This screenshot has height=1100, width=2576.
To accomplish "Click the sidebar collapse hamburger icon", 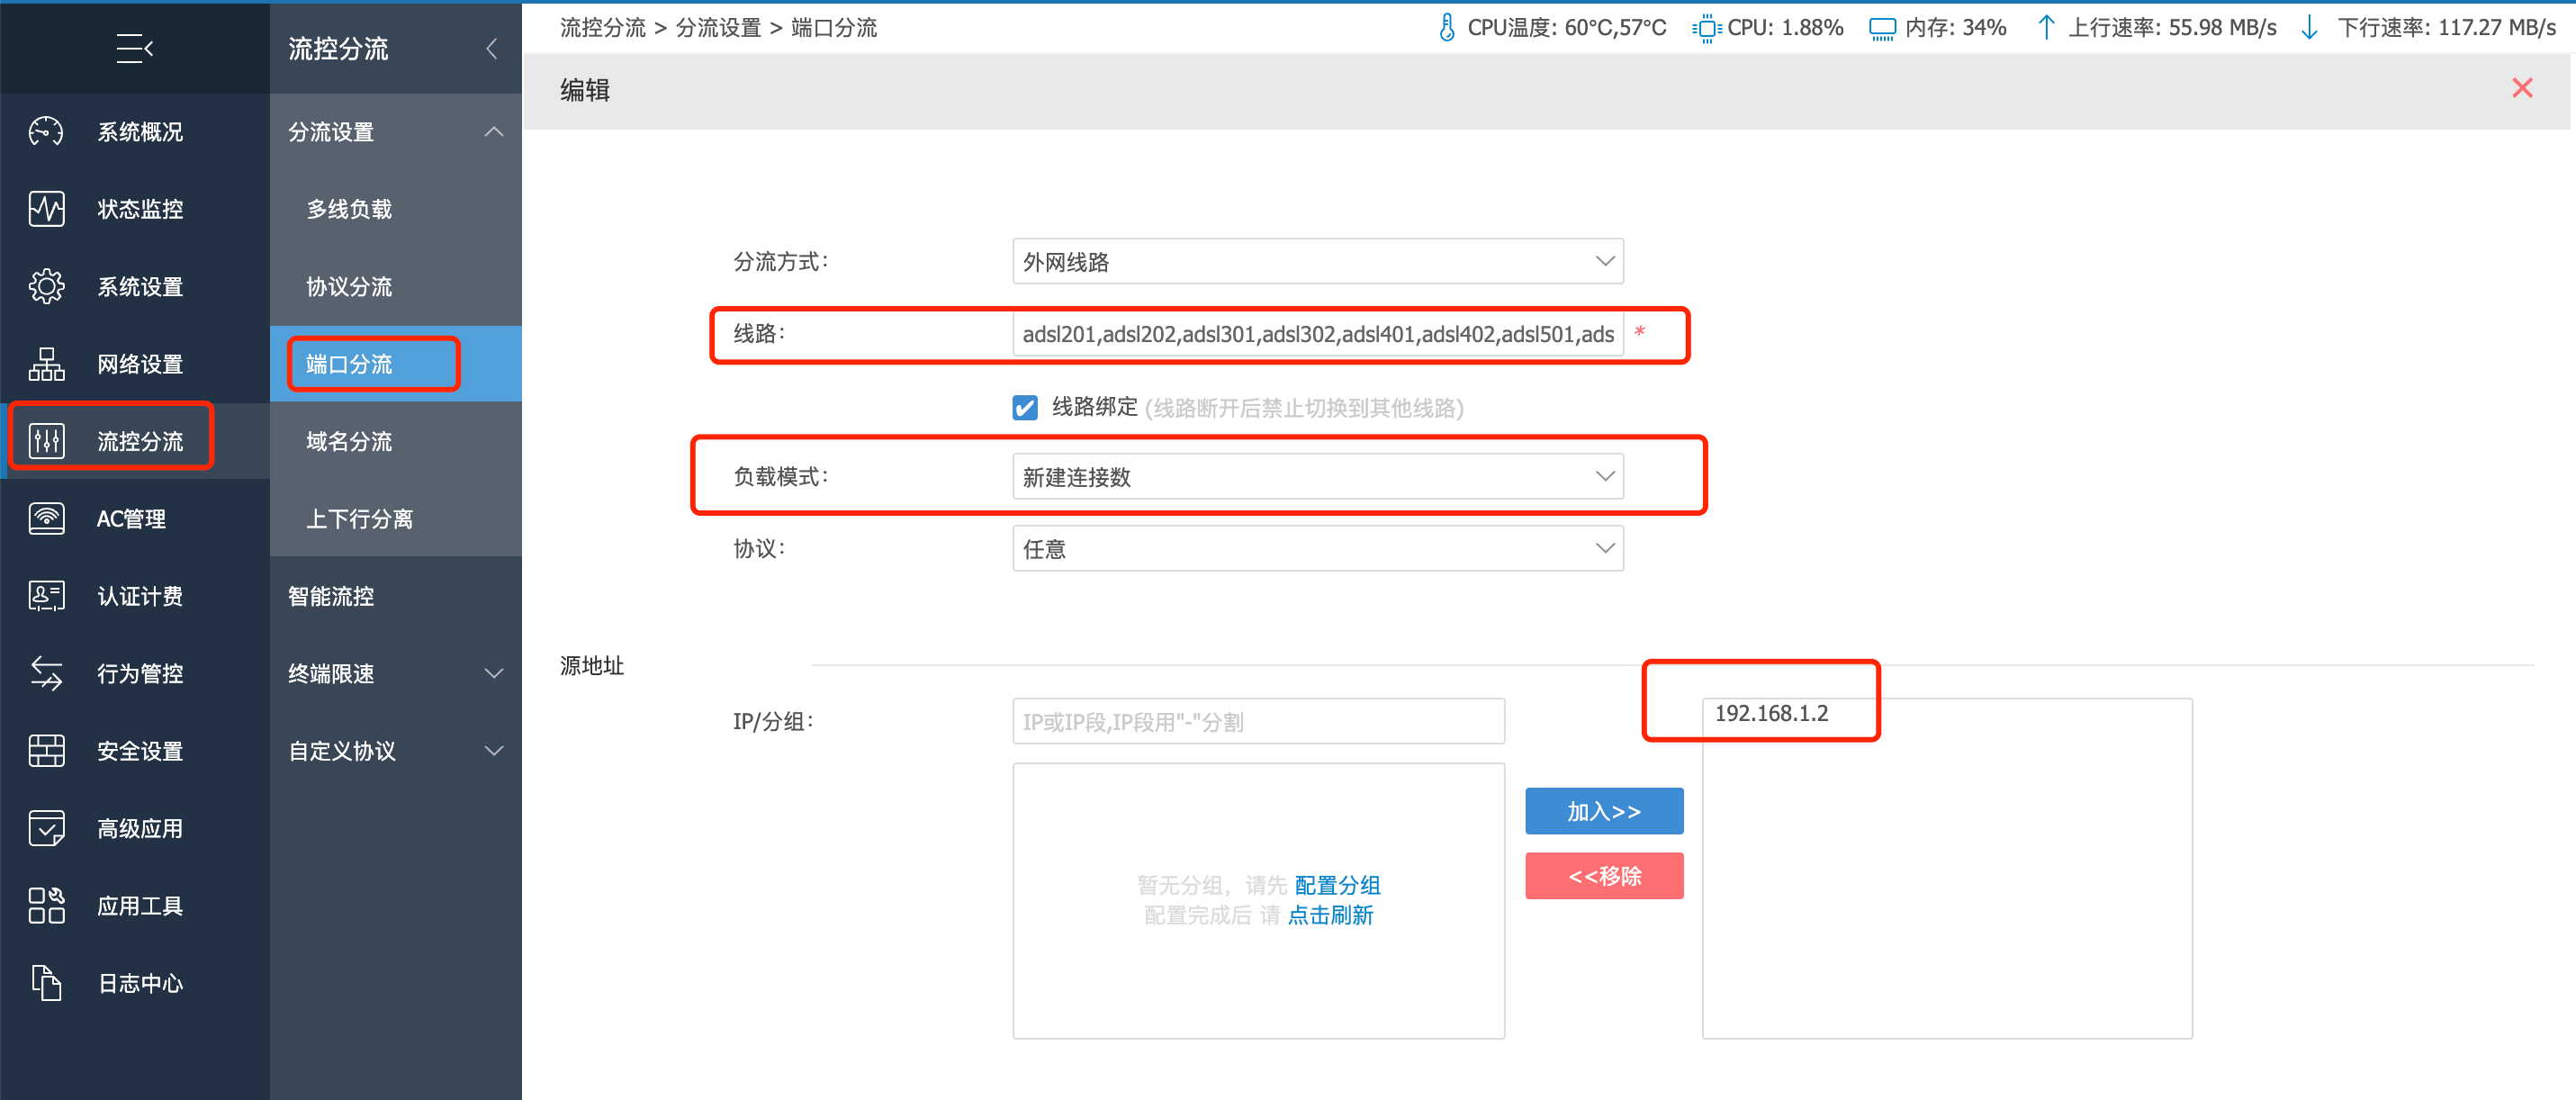I will (134, 48).
